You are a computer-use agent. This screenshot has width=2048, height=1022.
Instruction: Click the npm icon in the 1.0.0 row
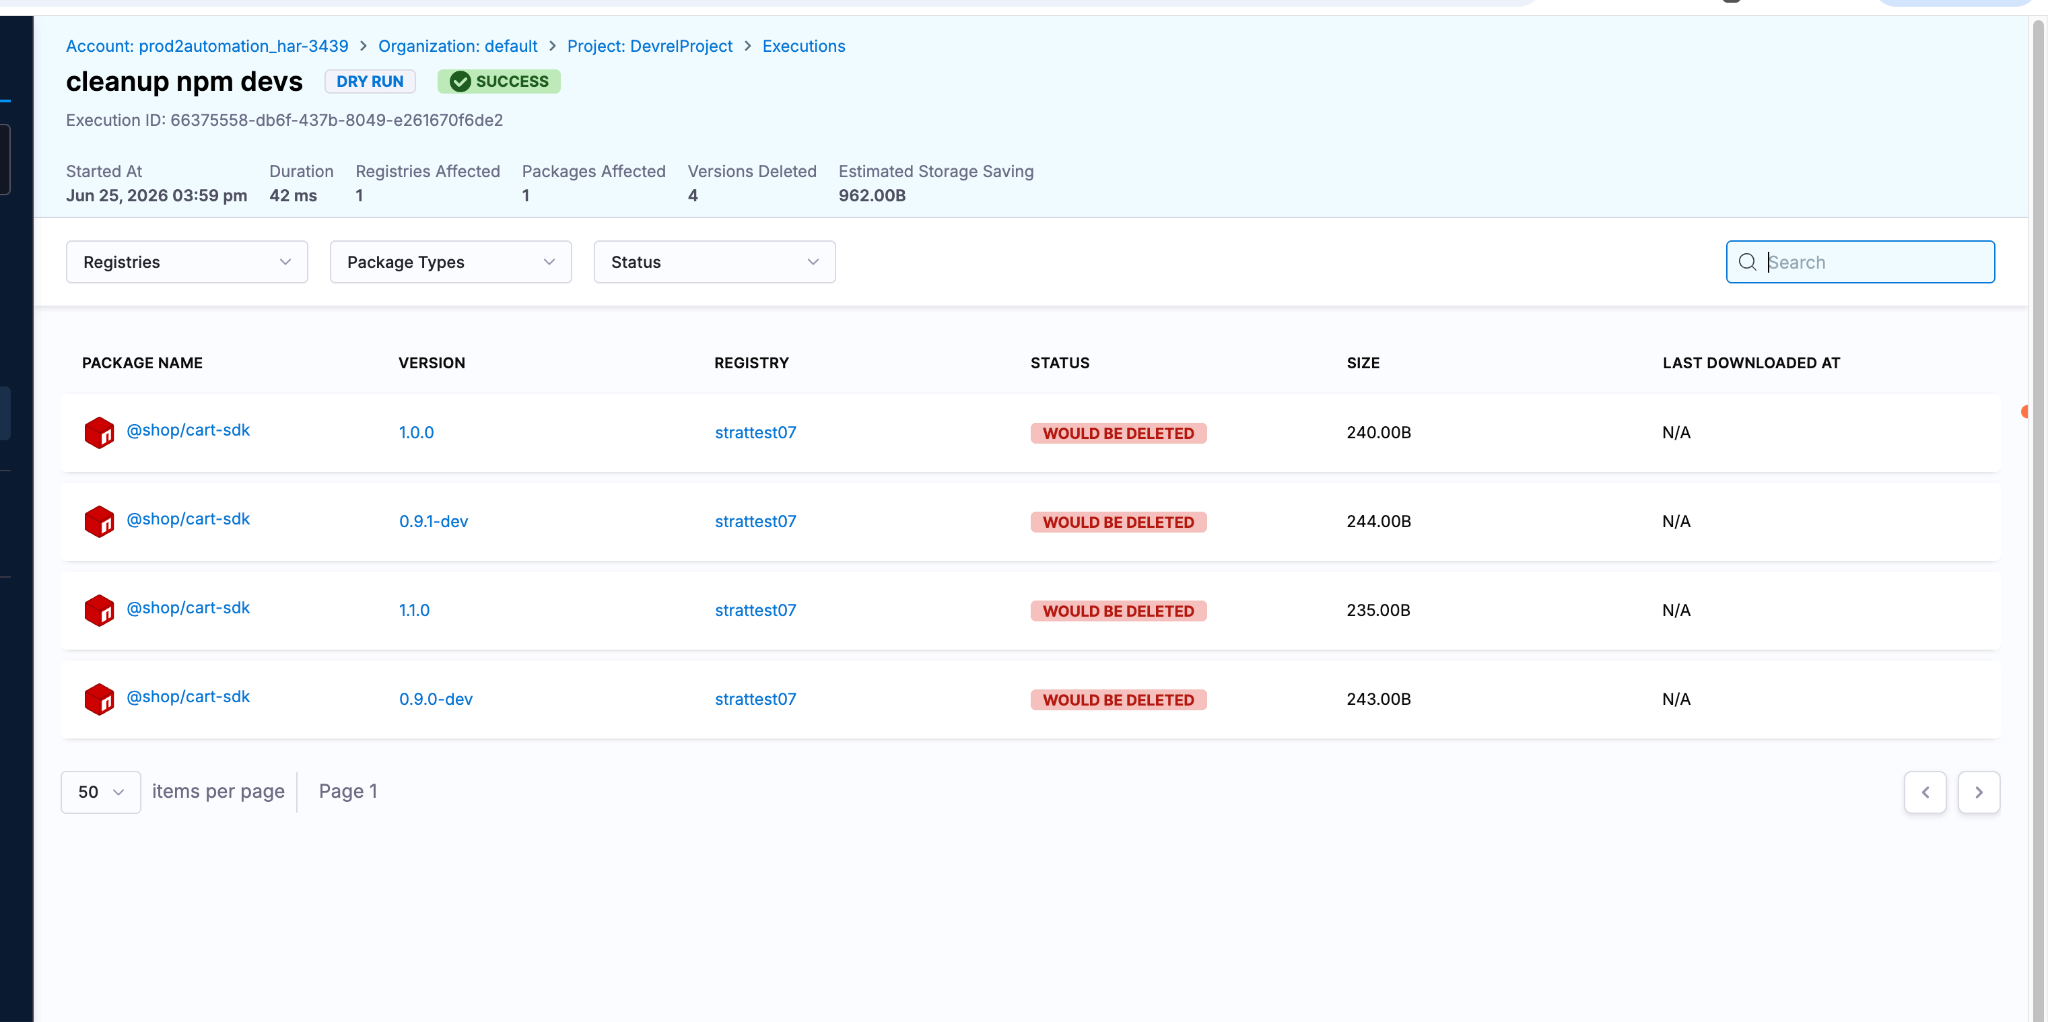tap(99, 433)
